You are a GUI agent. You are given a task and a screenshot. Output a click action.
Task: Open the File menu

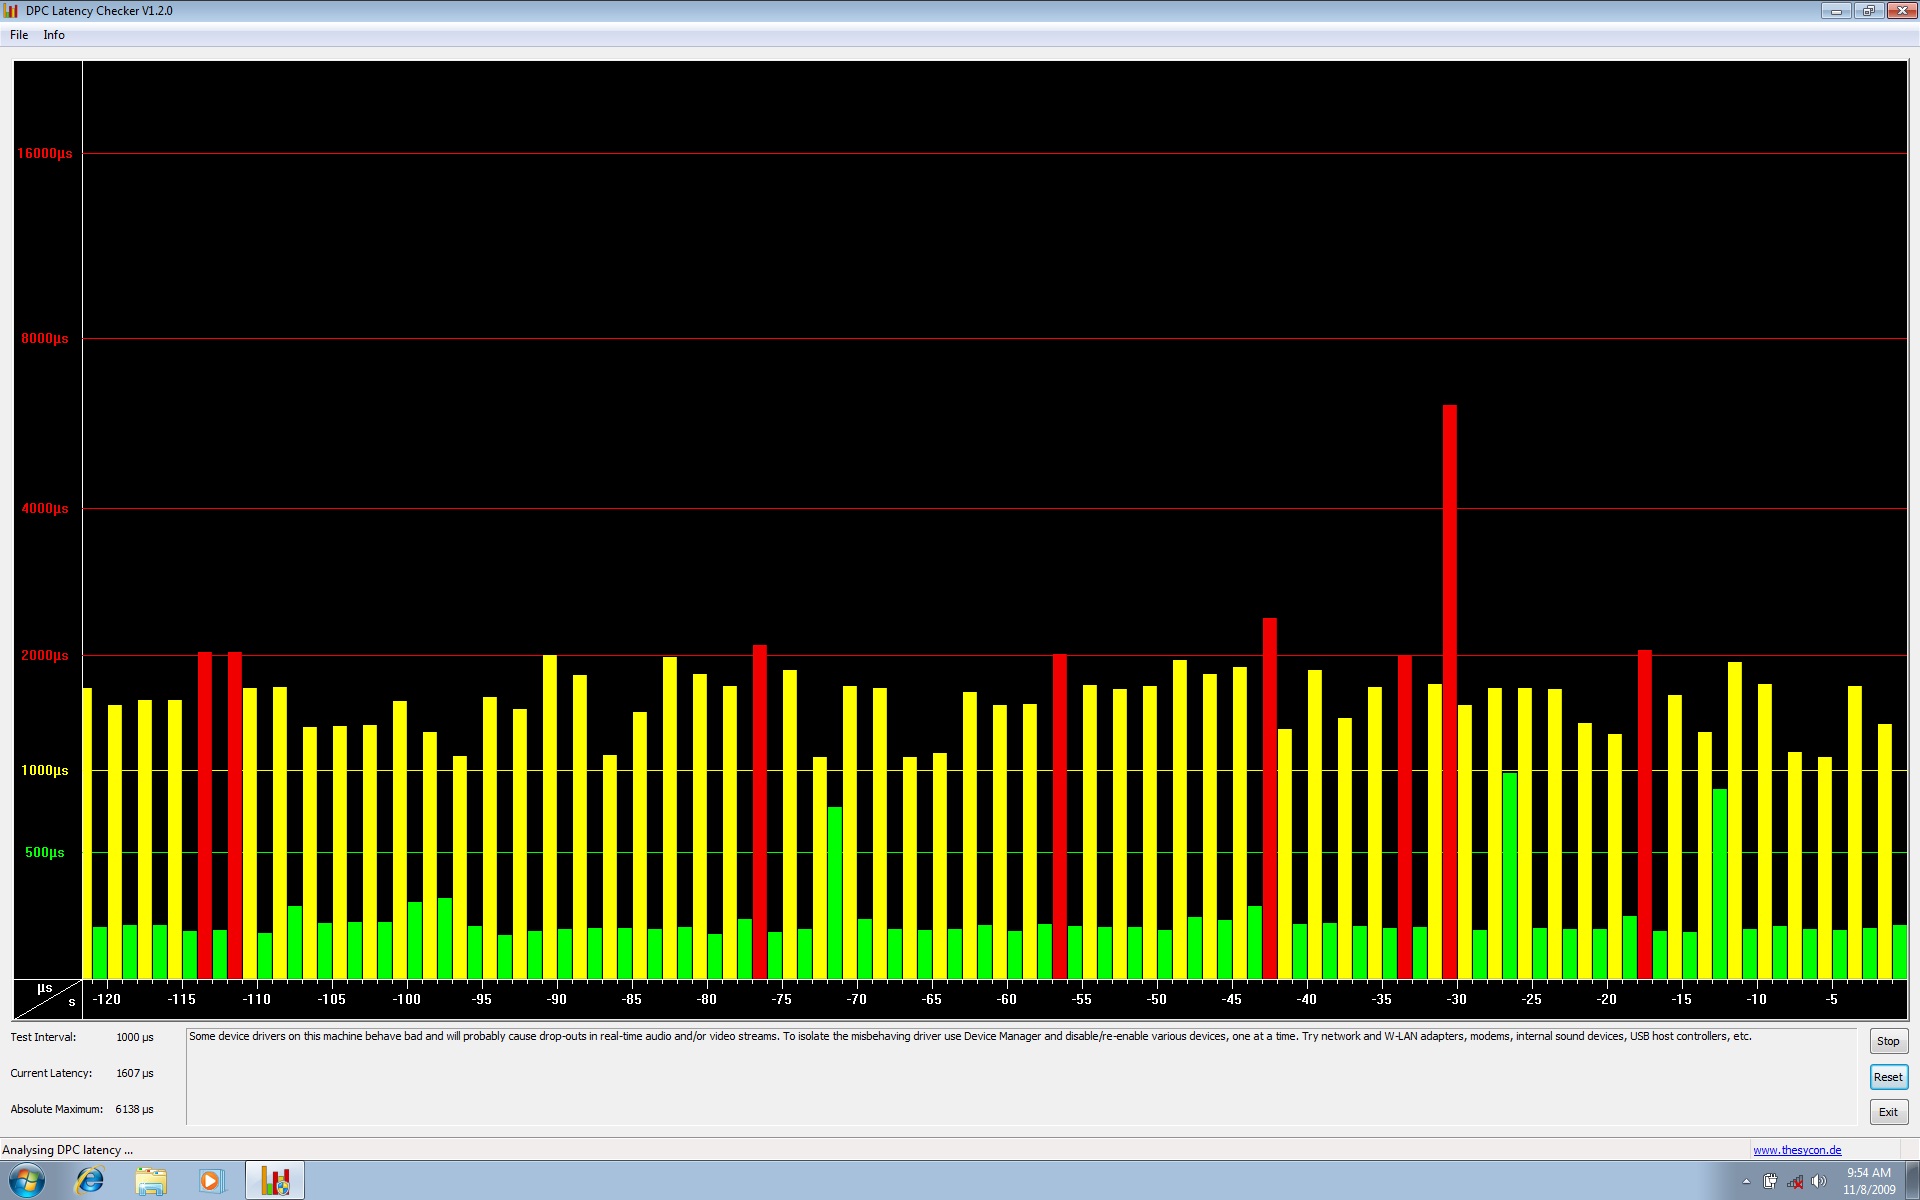point(19,35)
